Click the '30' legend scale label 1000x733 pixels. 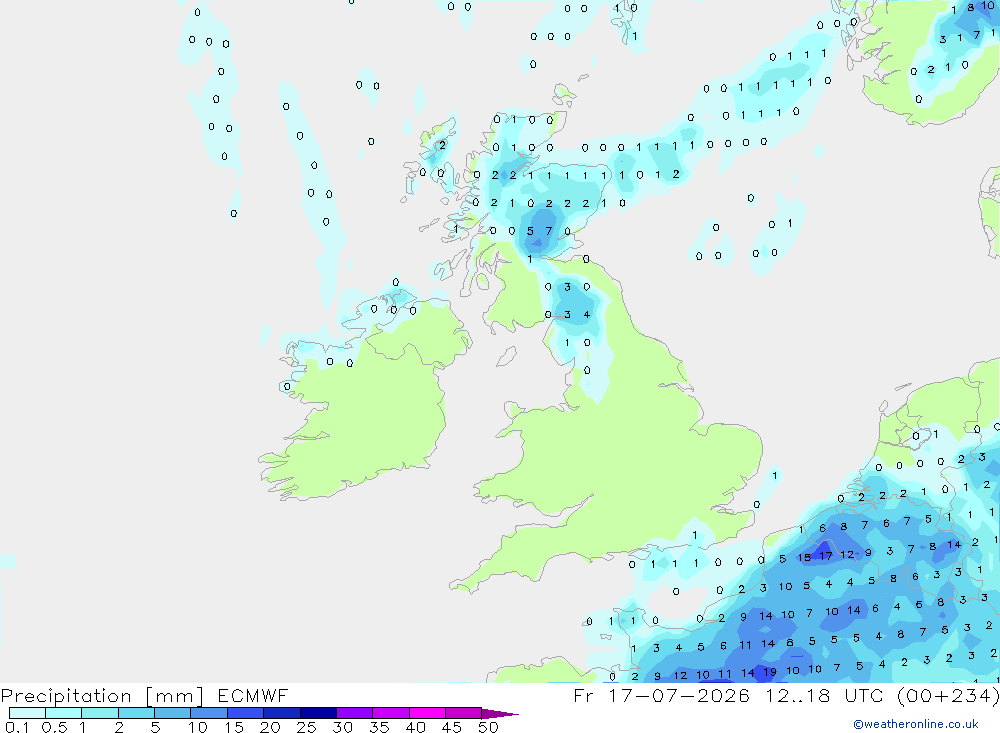point(342,727)
